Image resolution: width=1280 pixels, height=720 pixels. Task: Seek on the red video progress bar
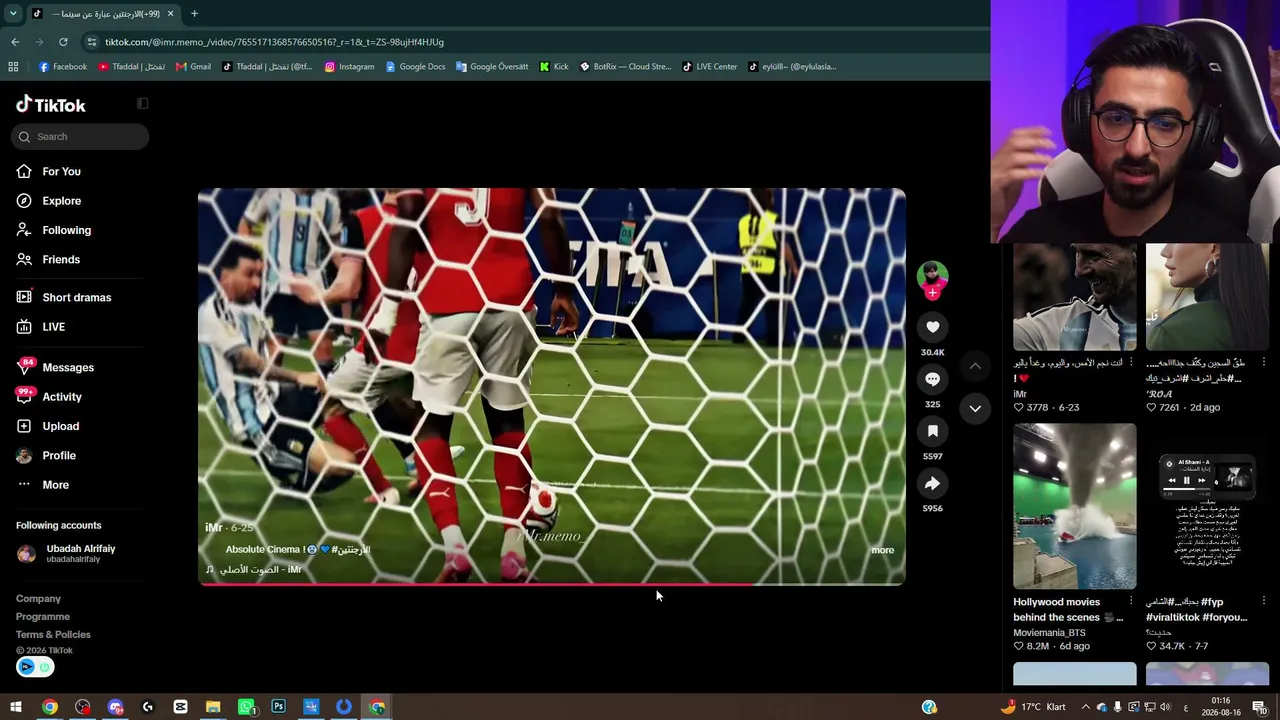(552, 584)
